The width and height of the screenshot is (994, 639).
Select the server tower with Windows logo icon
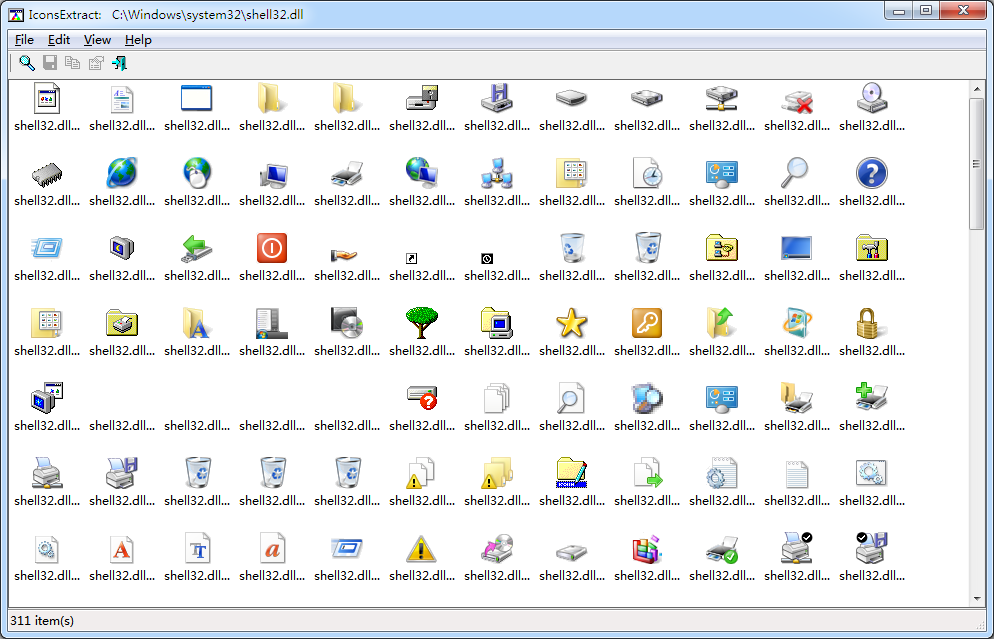[272, 323]
